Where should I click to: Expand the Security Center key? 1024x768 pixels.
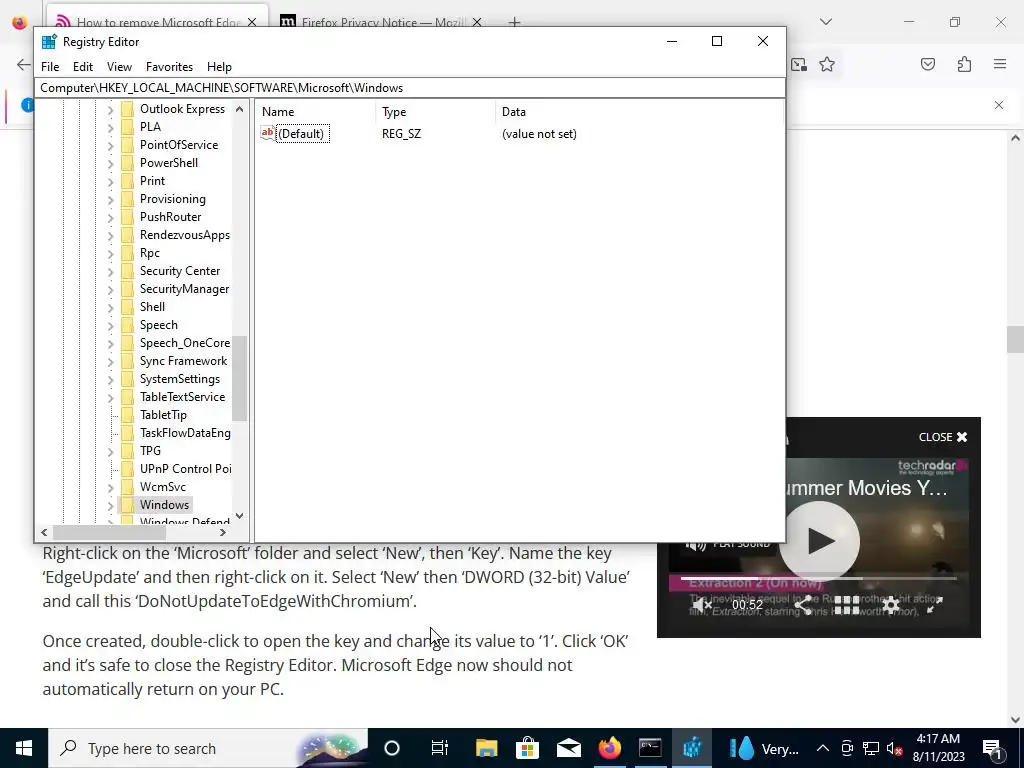click(x=110, y=271)
